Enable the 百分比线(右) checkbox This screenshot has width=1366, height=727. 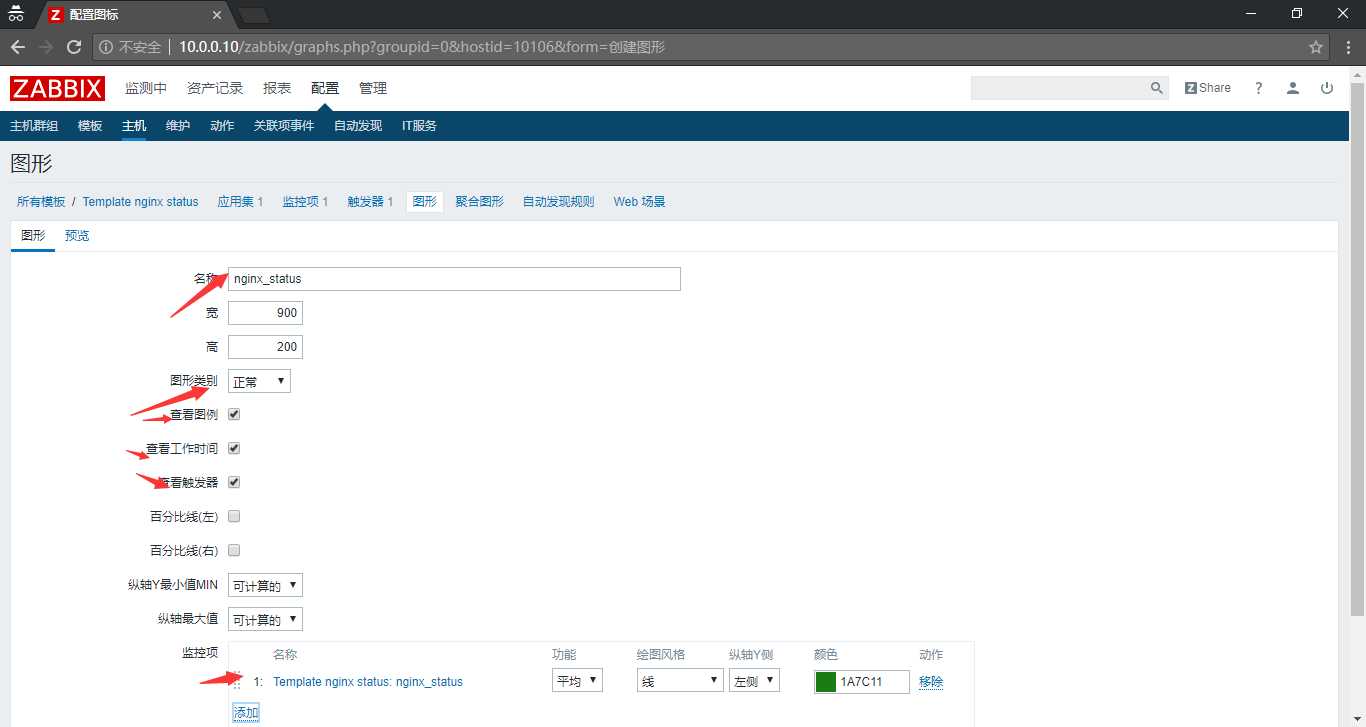pos(234,550)
